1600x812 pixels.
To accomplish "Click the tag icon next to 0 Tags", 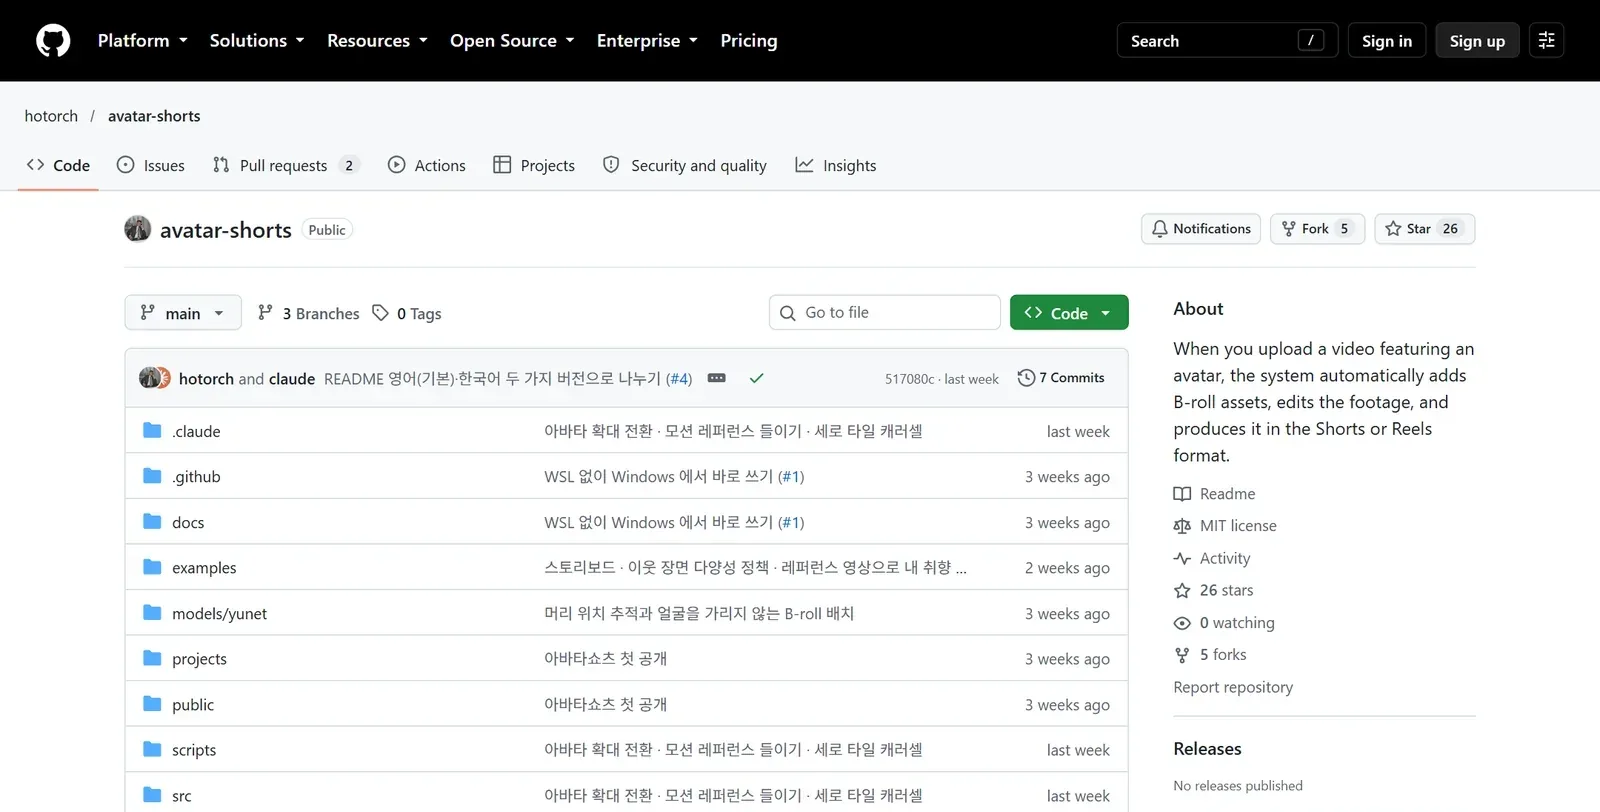I will [380, 313].
